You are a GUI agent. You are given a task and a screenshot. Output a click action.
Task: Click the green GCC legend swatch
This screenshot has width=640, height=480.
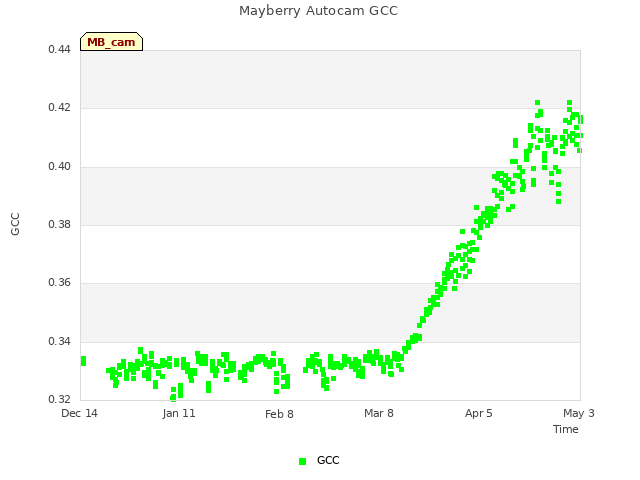[x=302, y=461]
